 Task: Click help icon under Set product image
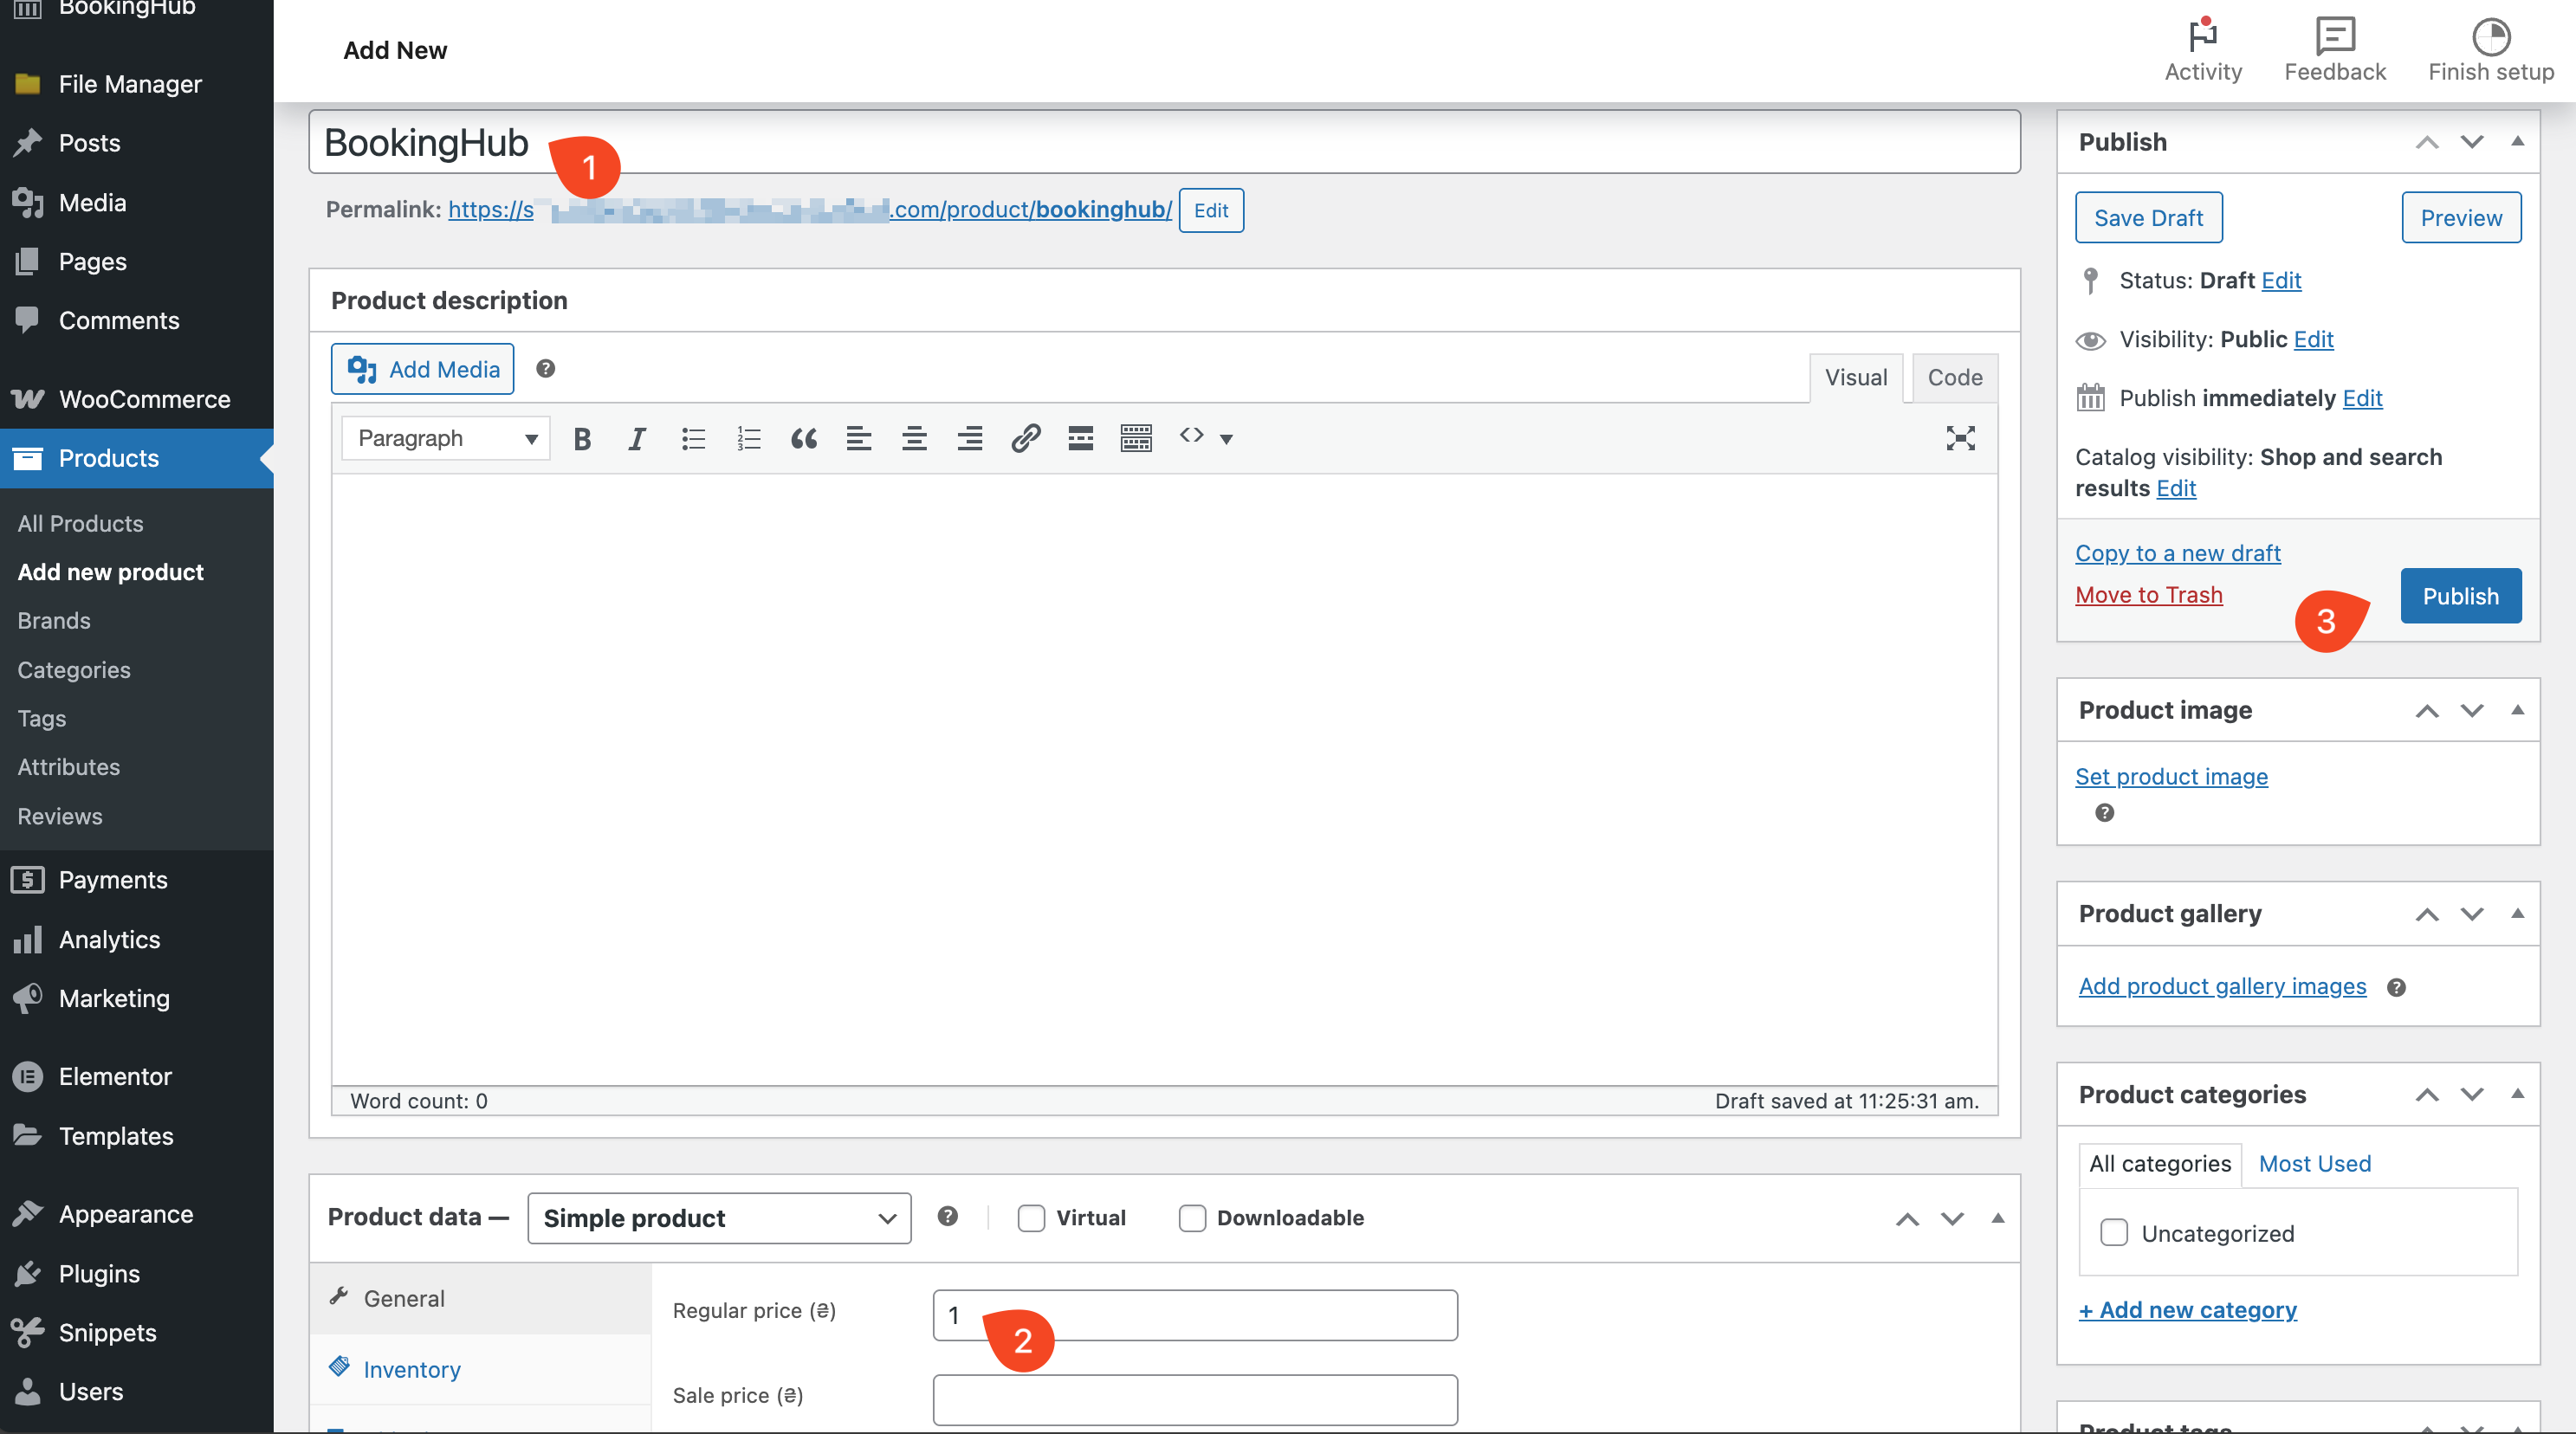(2104, 813)
